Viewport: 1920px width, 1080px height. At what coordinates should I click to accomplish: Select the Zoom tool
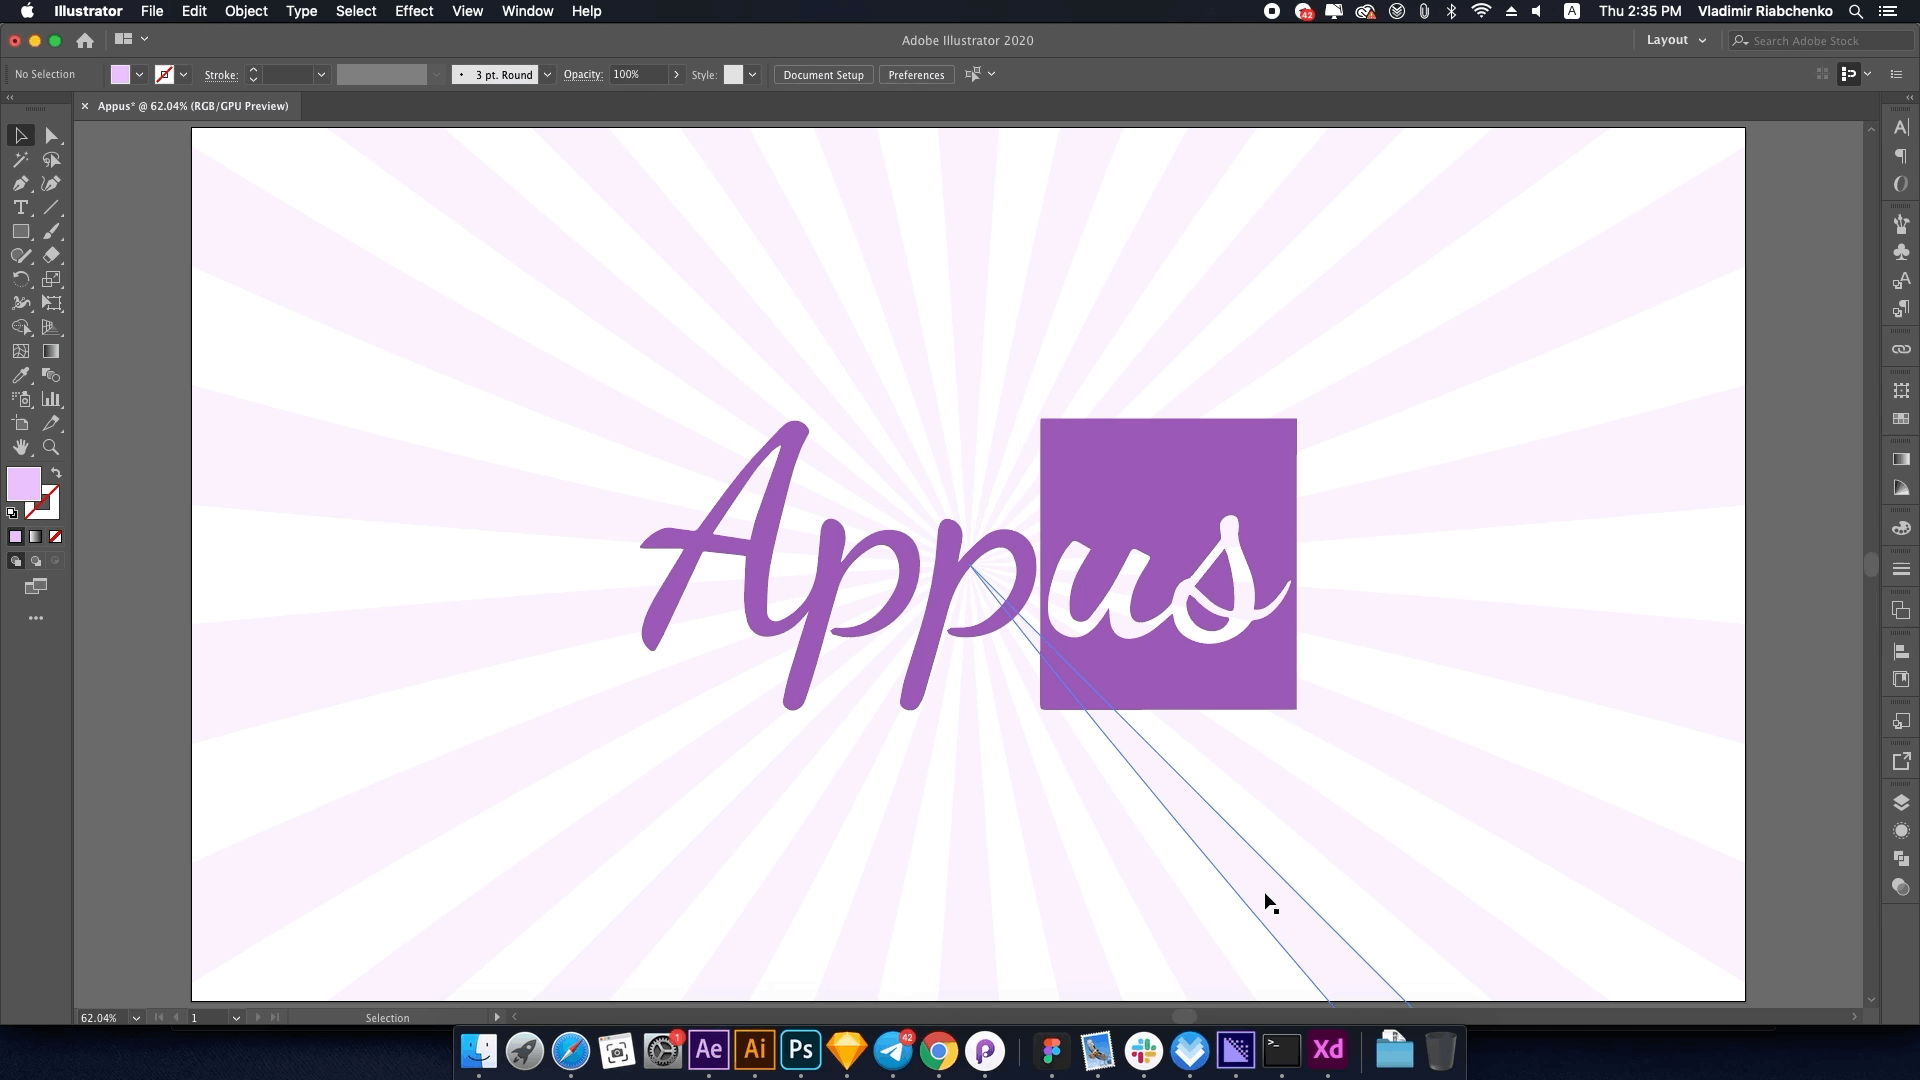(51, 447)
